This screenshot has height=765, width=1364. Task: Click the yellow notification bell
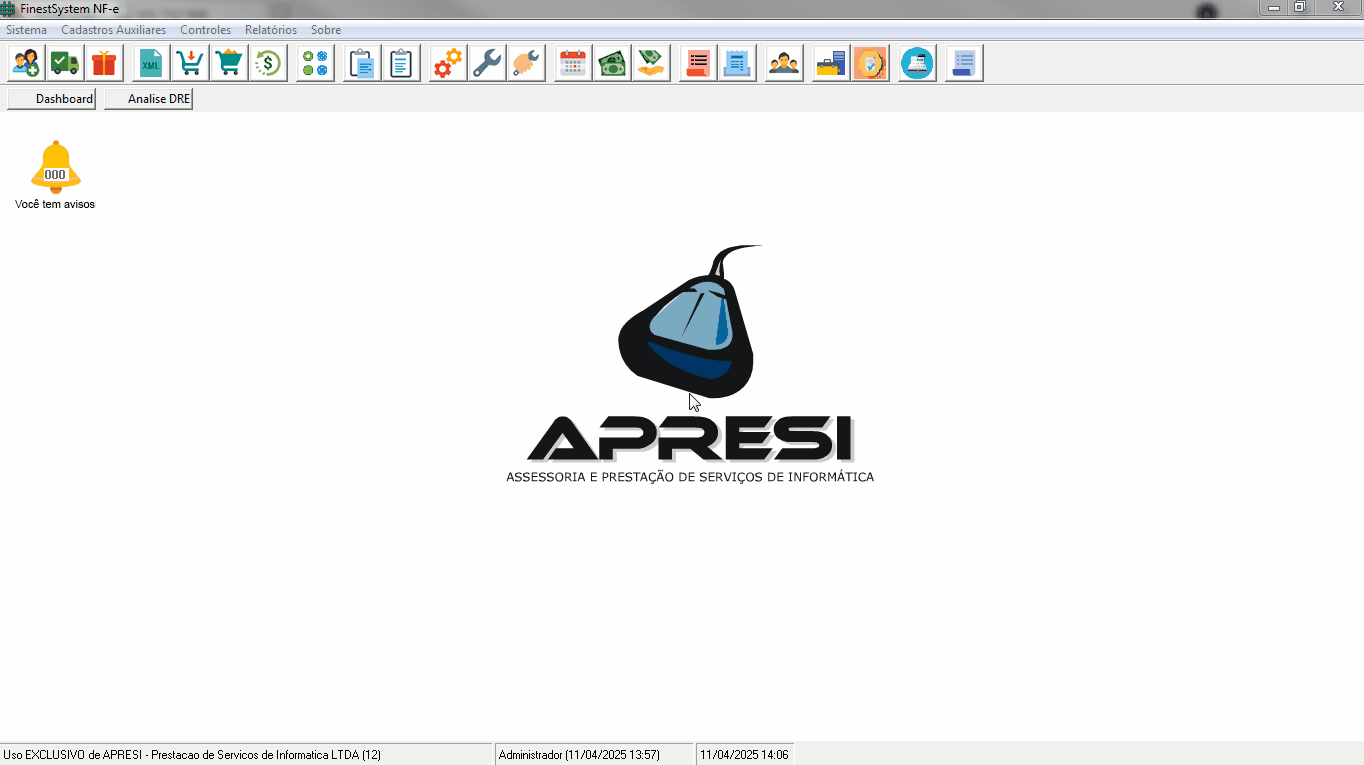point(55,167)
